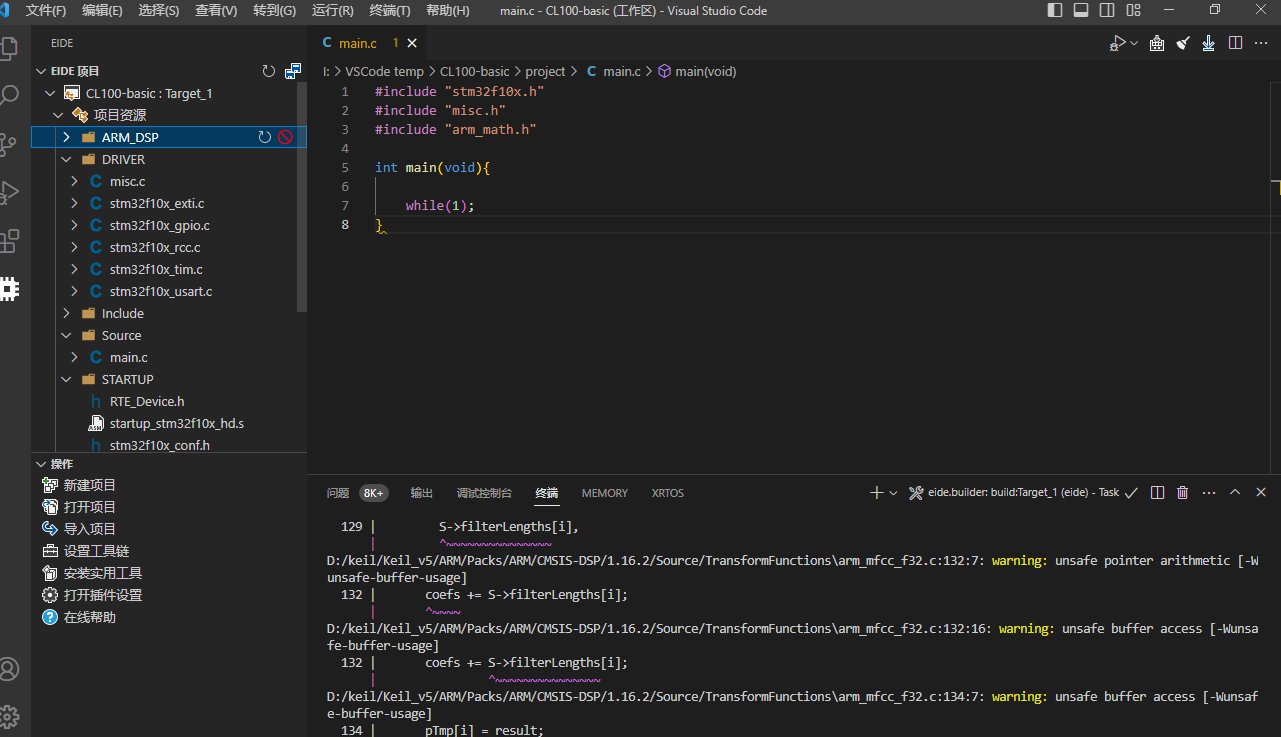The height and width of the screenshot is (737, 1281).
Task: Collapse the Source folder
Action: [66, 335]
